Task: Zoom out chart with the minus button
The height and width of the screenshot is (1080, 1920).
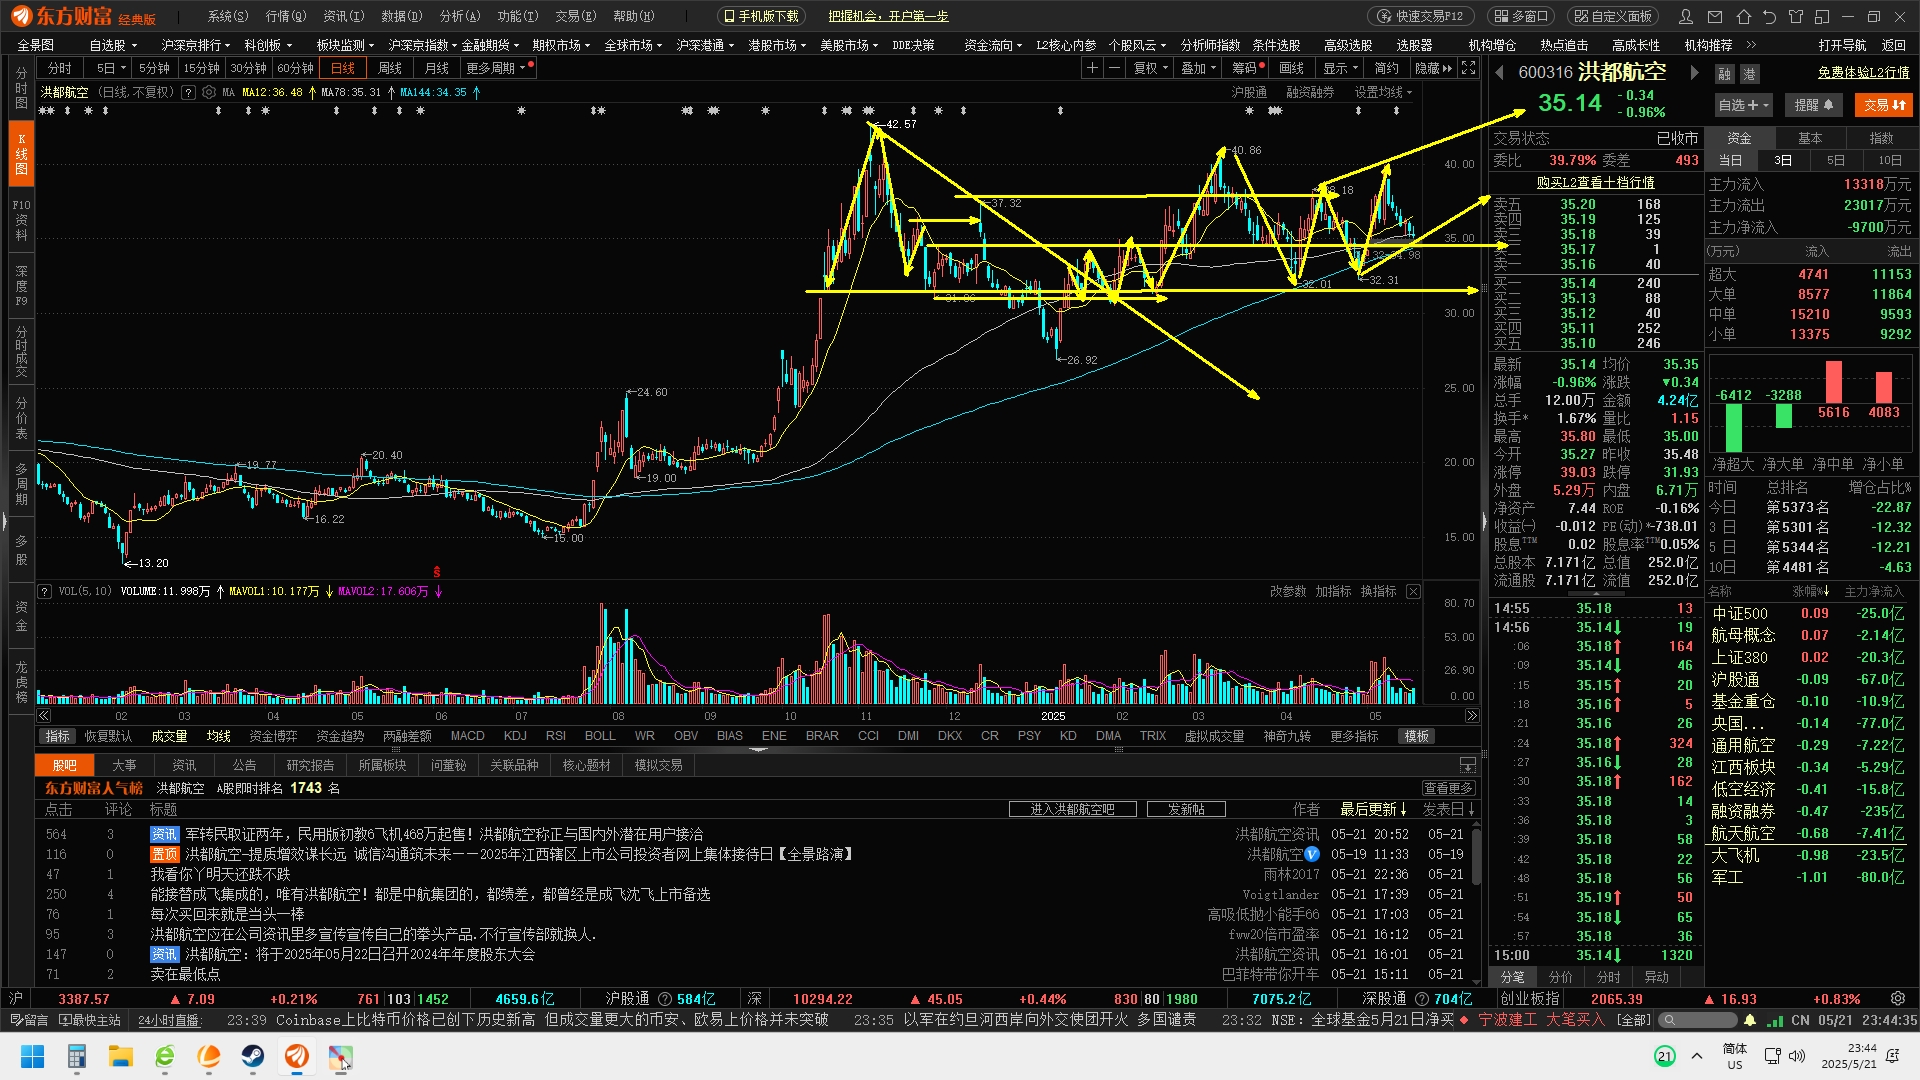Action: [x=1114, y=68]
